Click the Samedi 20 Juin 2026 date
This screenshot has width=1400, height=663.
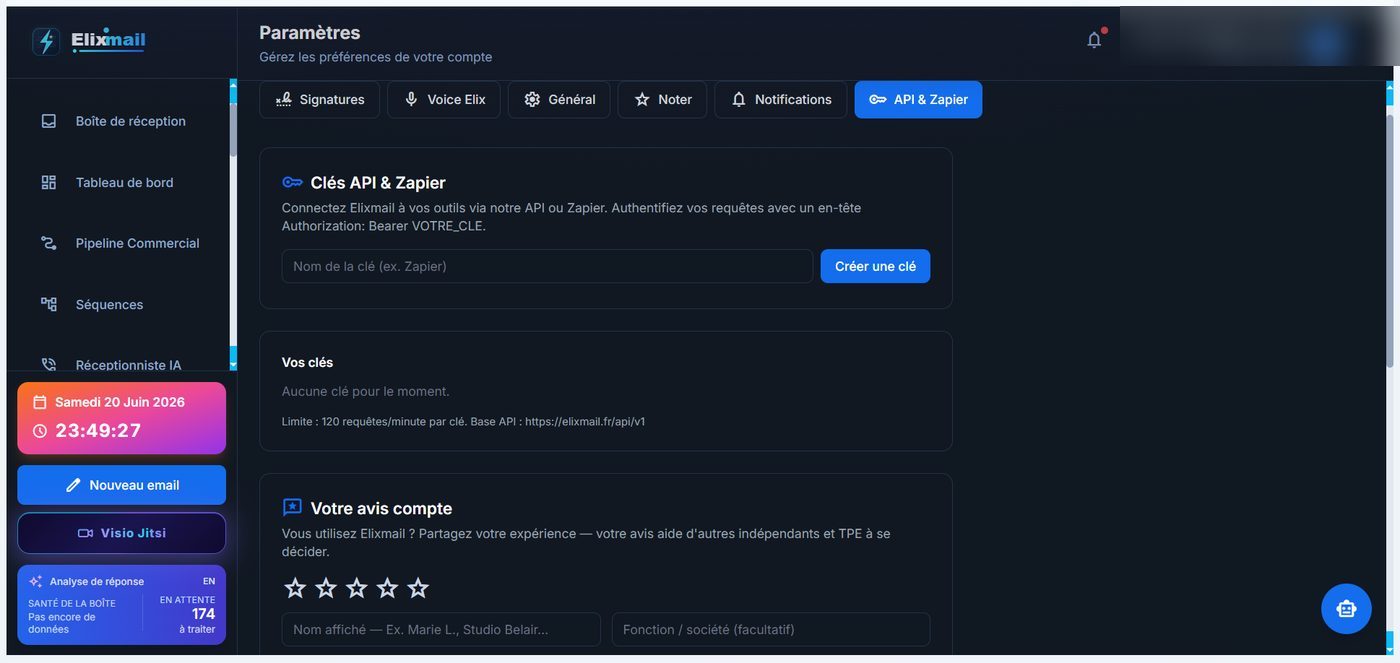120,402
